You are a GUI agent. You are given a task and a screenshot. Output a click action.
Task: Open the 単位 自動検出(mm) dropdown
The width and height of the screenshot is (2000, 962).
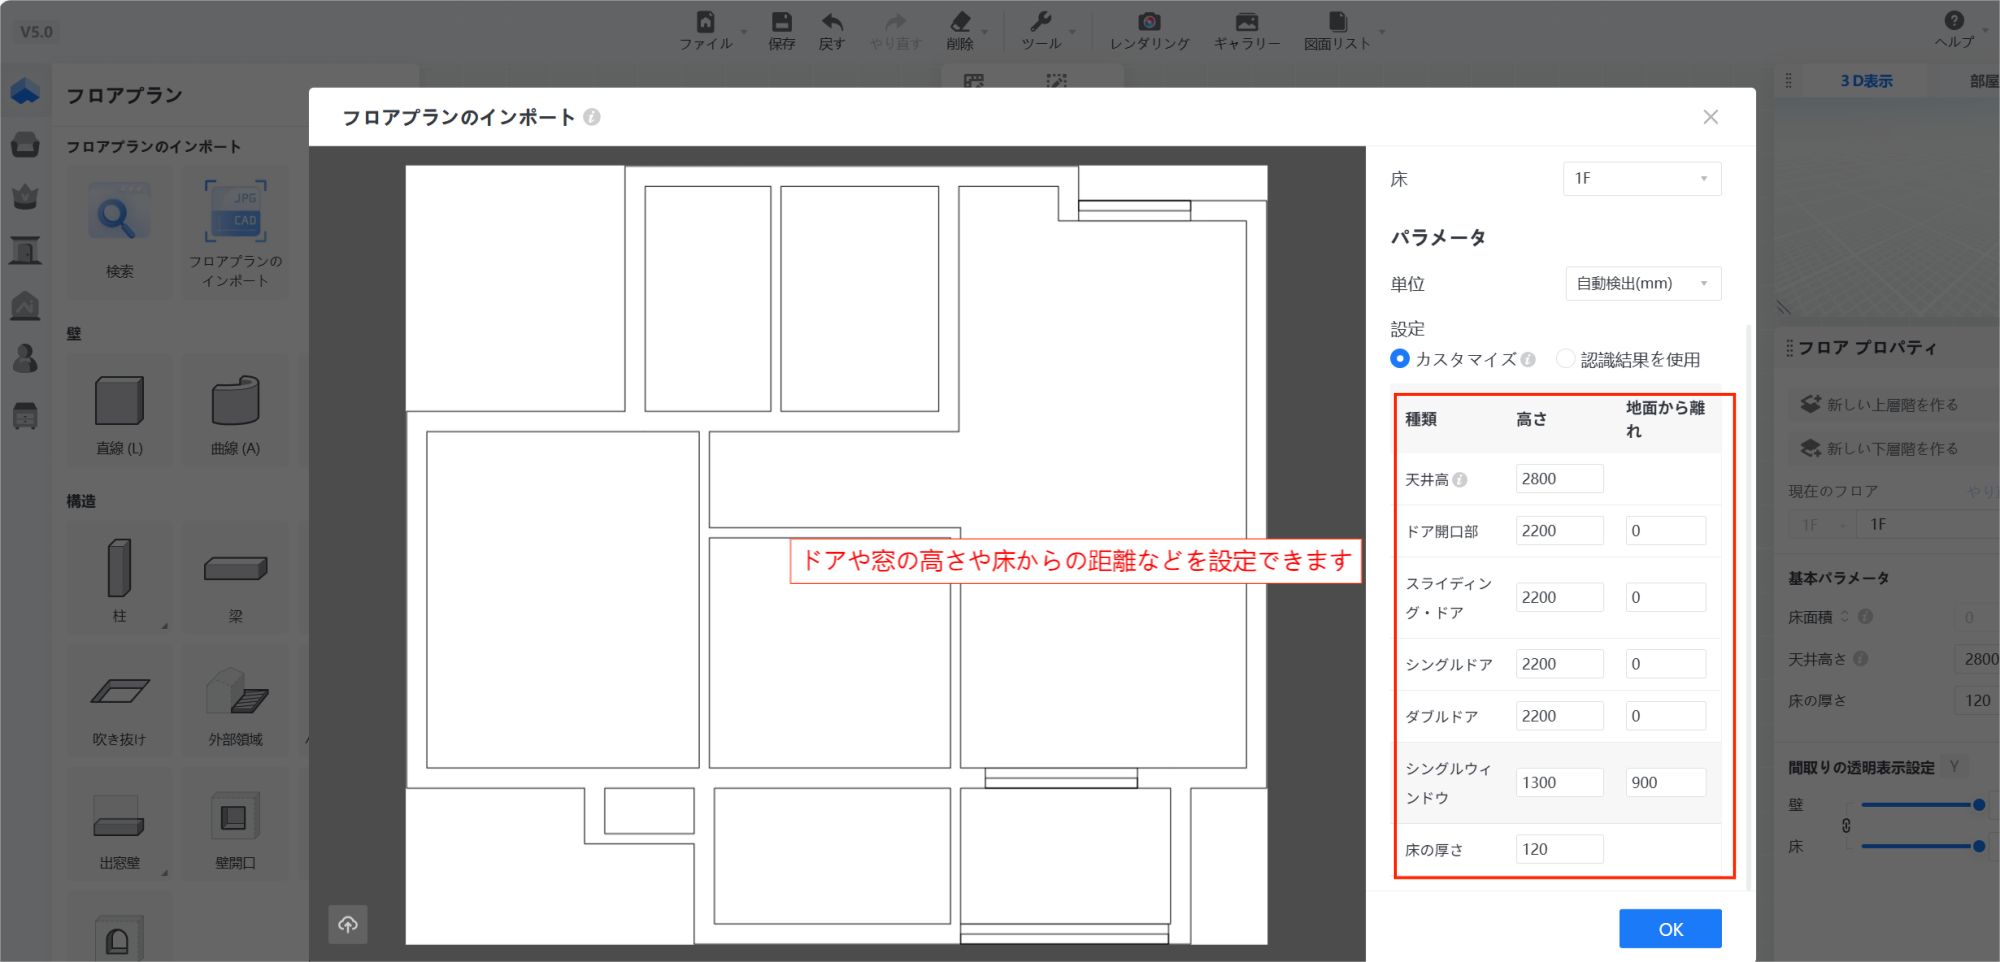tap(1643, 284)
